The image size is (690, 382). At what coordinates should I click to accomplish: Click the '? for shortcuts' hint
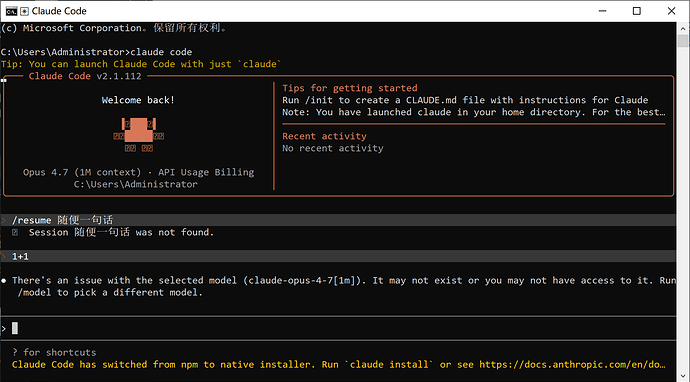tap(54, 352)
